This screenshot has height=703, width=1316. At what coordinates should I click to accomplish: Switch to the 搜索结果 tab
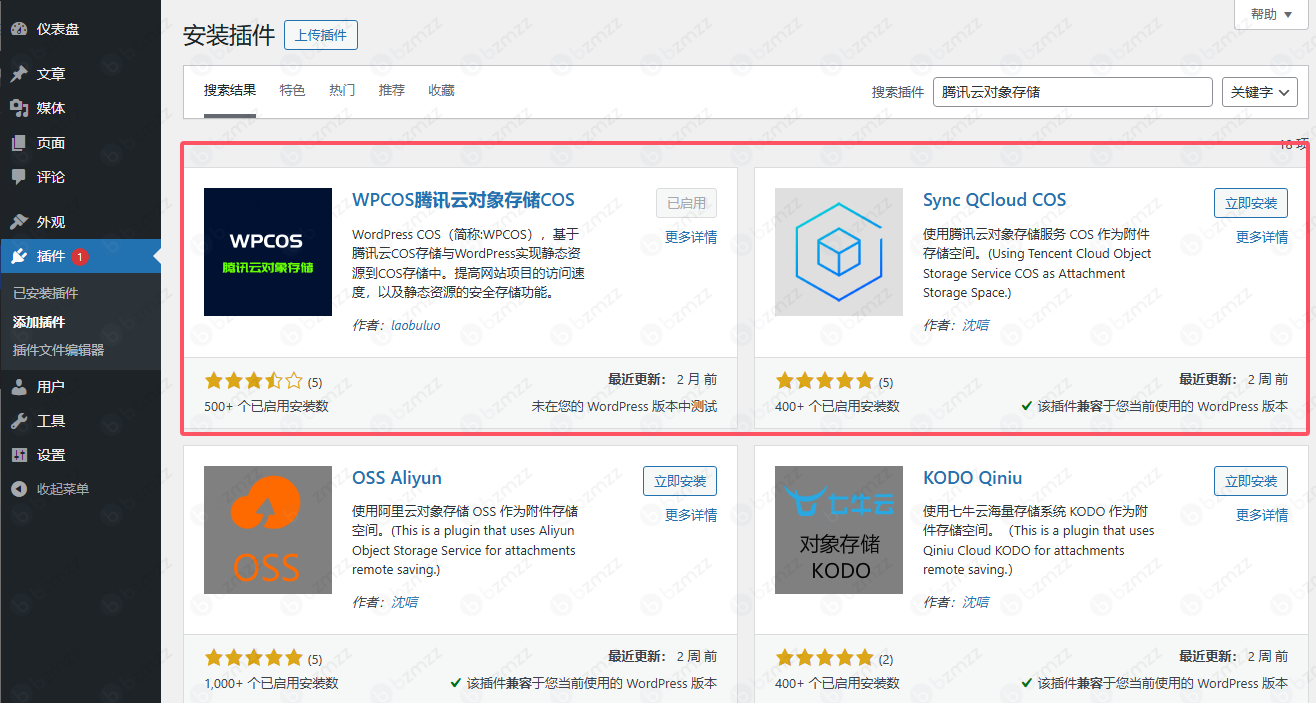click(x=230, y=90)
